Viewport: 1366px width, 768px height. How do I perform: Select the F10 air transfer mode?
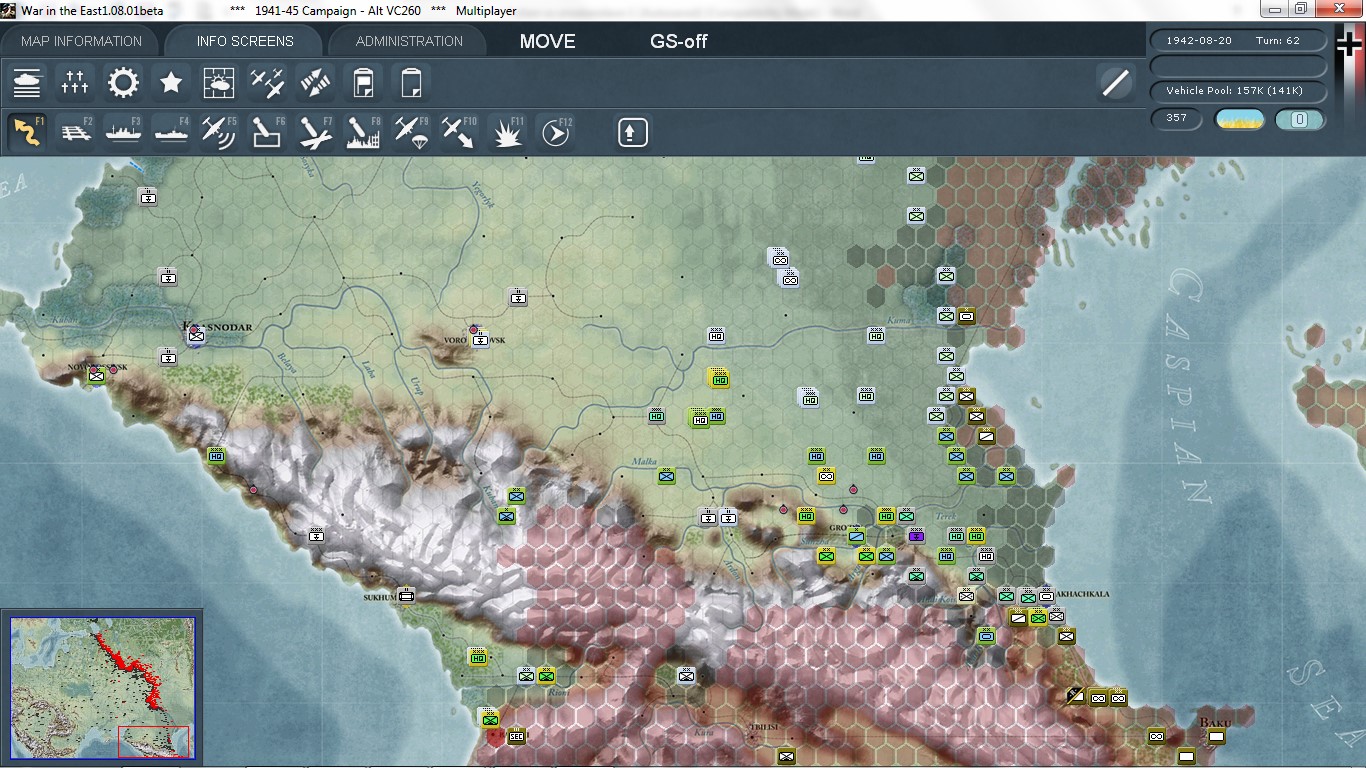(459, 132)
